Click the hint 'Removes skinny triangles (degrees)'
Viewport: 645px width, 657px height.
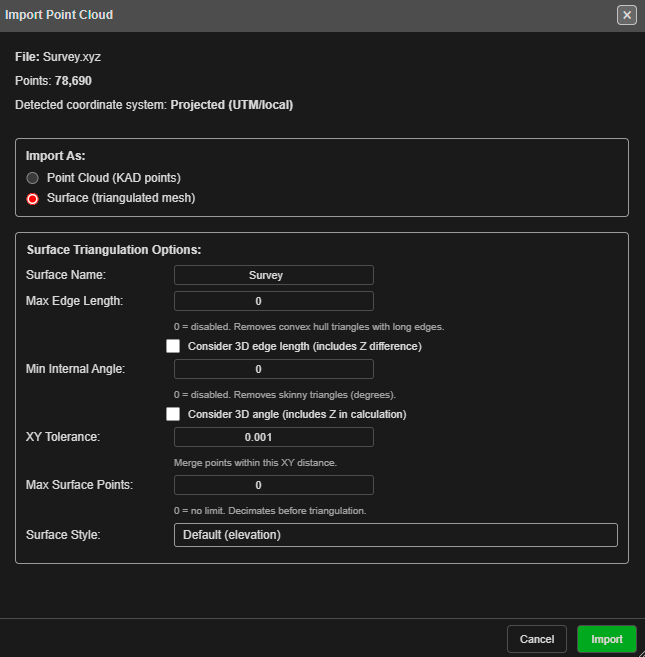coord(315,395)
